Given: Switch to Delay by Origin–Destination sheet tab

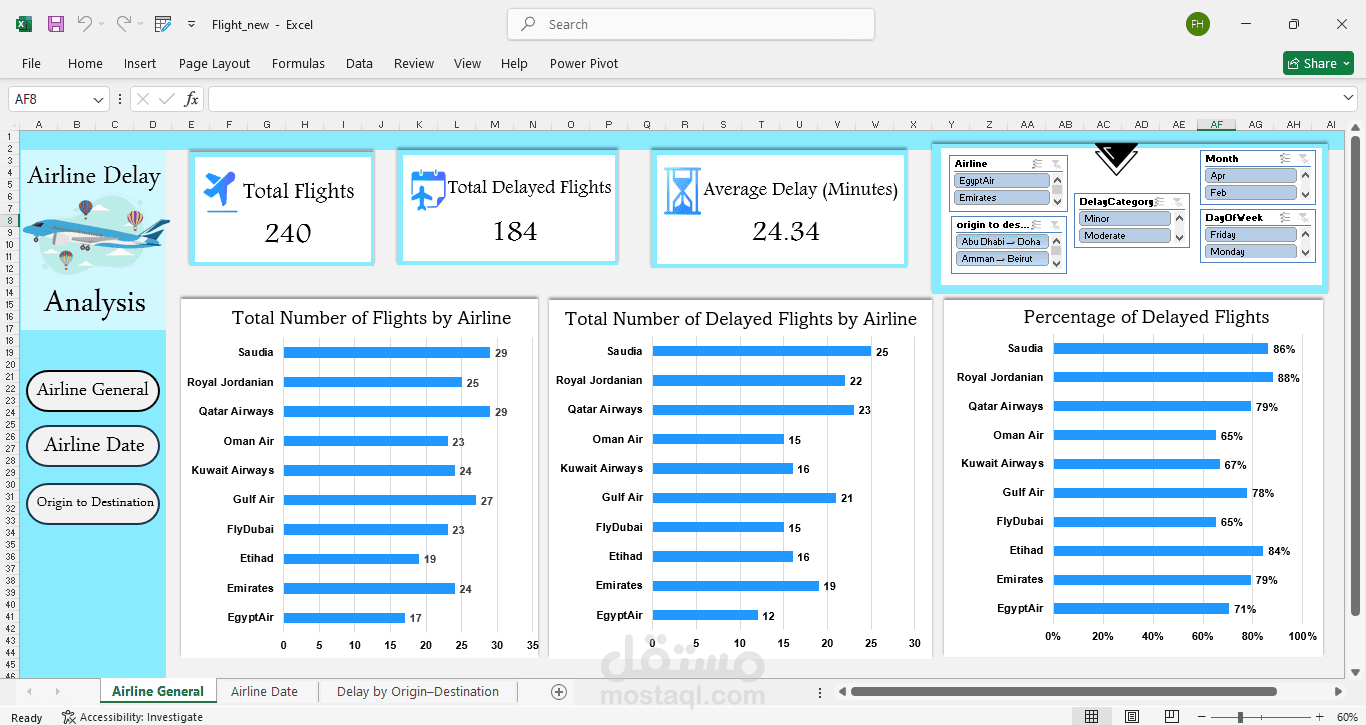Looking at the screenshot, I should [x=418, y=691].
